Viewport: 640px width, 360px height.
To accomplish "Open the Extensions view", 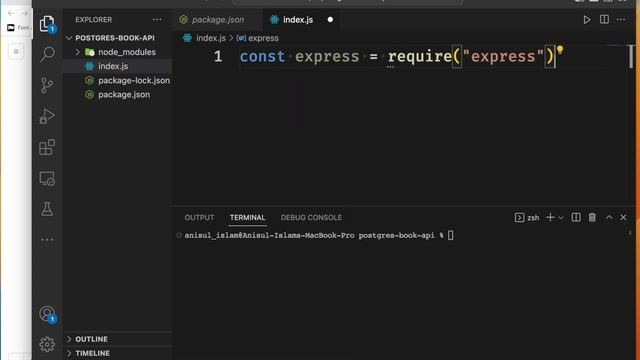I will click(x=47, y=147).
